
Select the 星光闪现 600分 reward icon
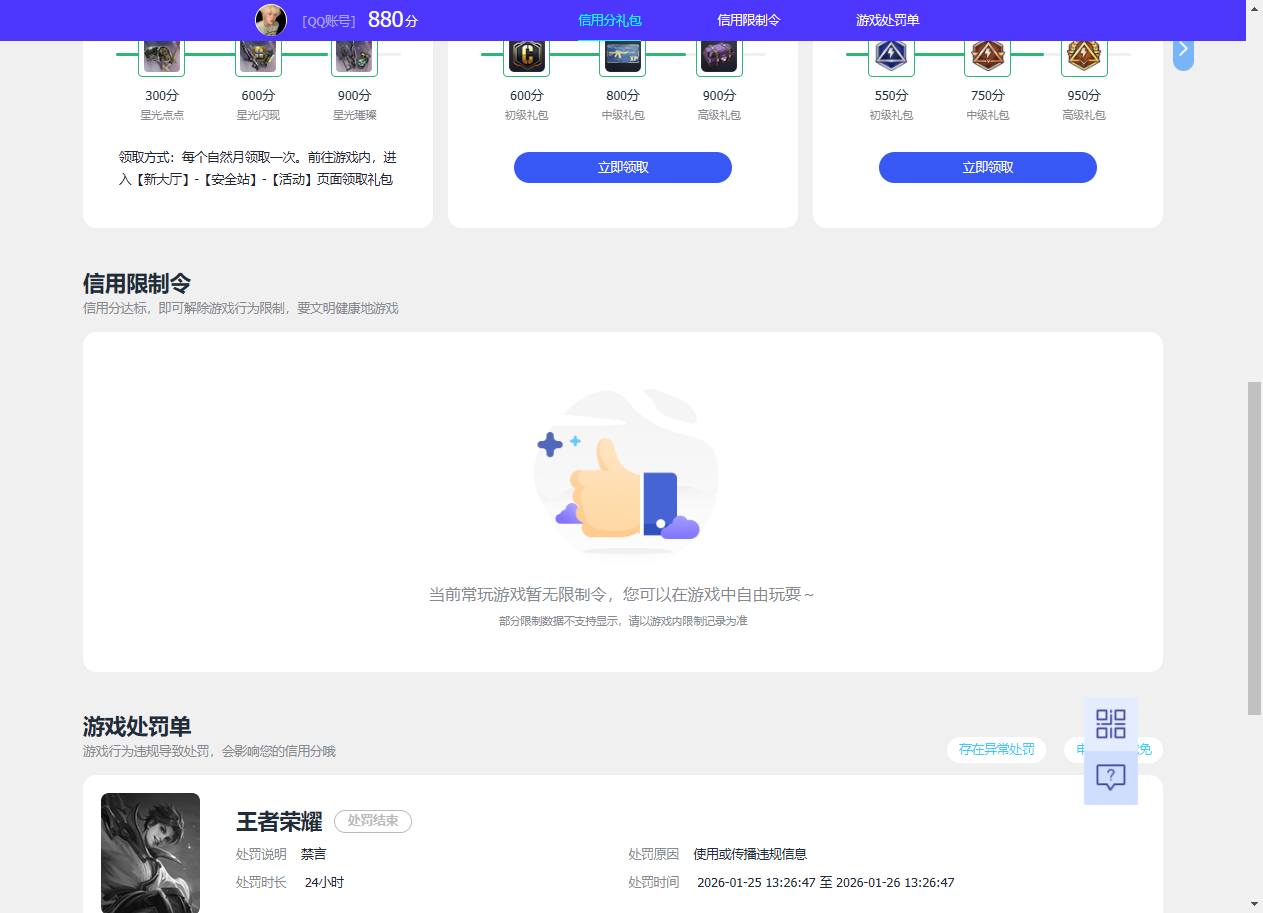pos(258,55)
